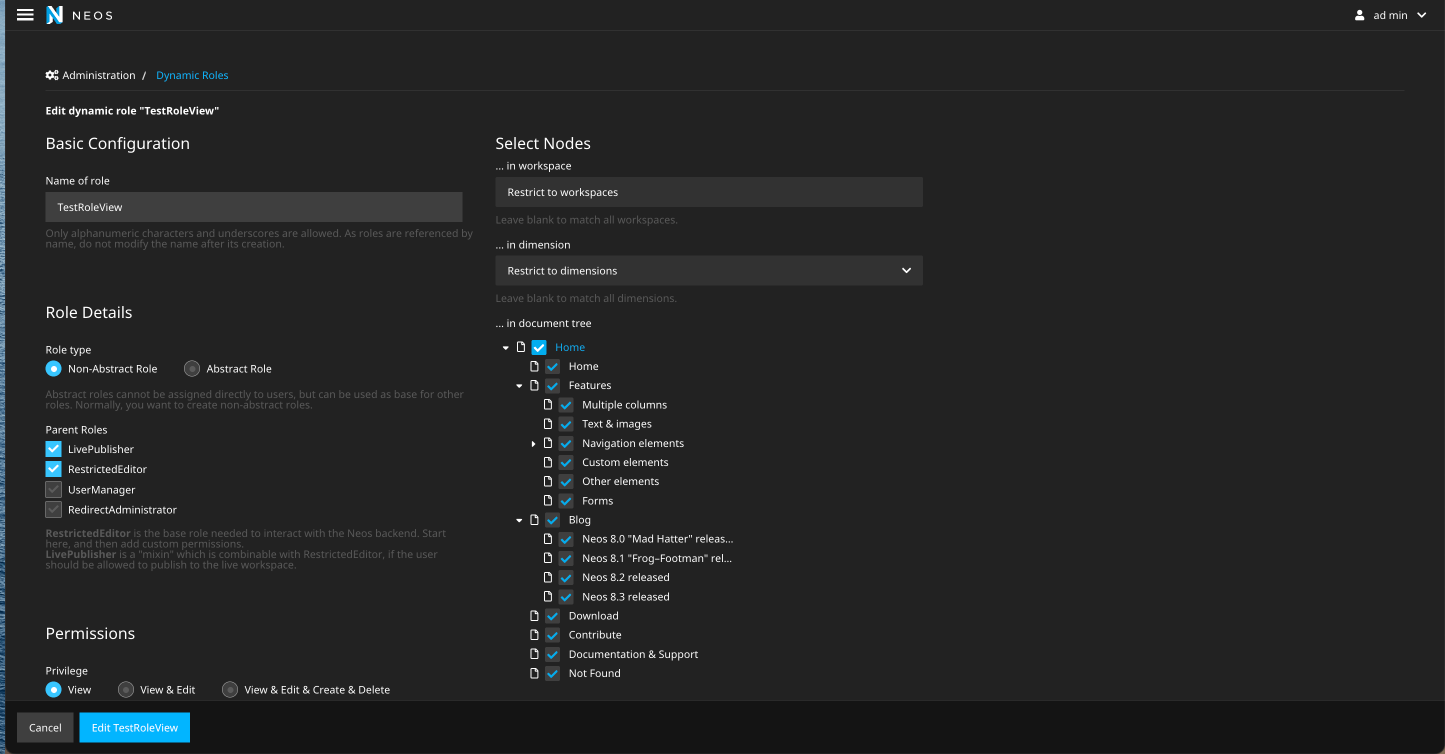Choose the View & Edit privilege

coord(126,690)
